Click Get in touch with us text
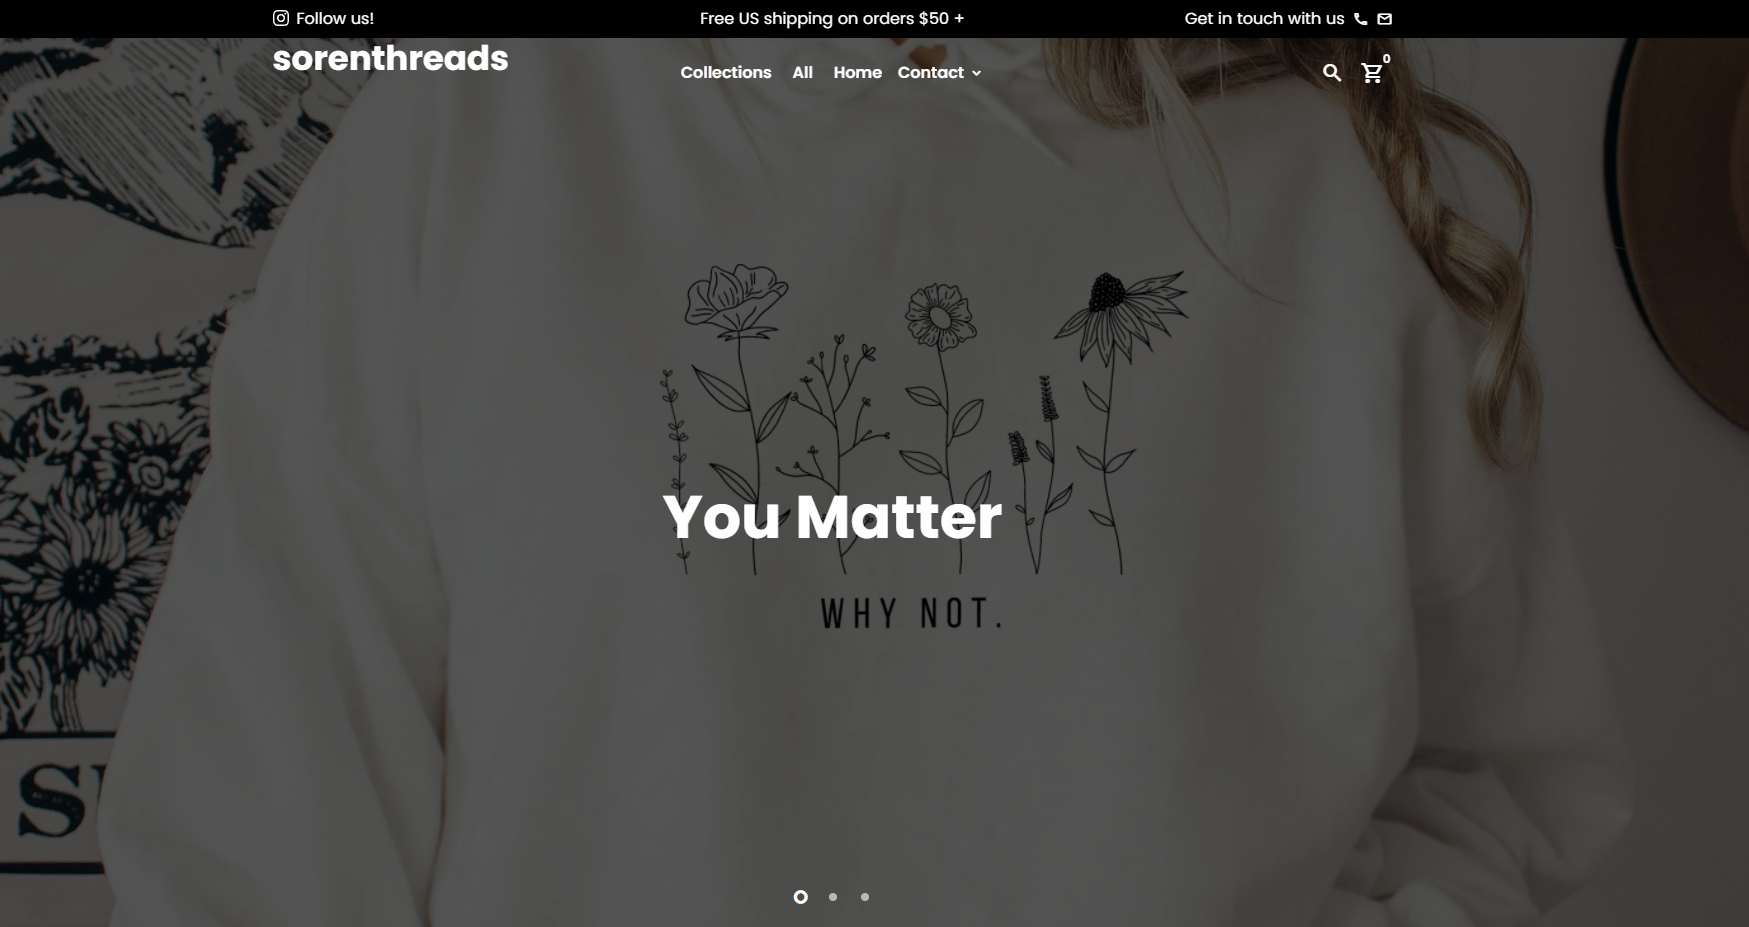1749x927 pixels. tap(1264, 18)
